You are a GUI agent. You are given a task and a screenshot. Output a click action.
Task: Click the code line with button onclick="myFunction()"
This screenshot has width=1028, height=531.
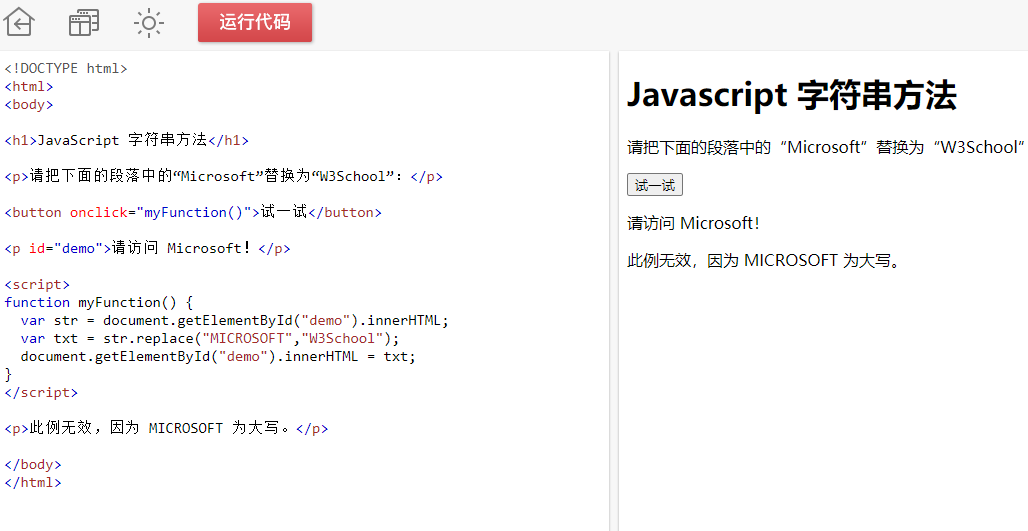193,212
